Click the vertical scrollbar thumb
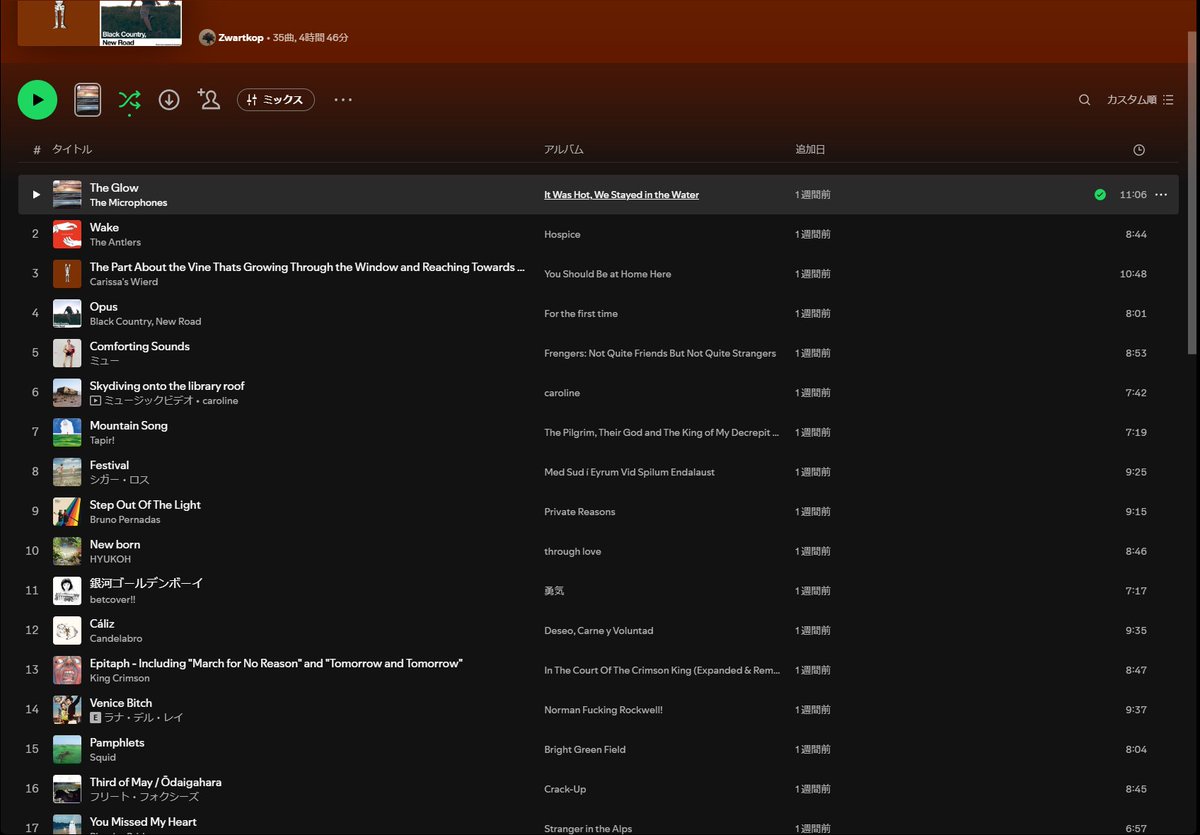1200x835 pixels. (x=1190, y=192)
